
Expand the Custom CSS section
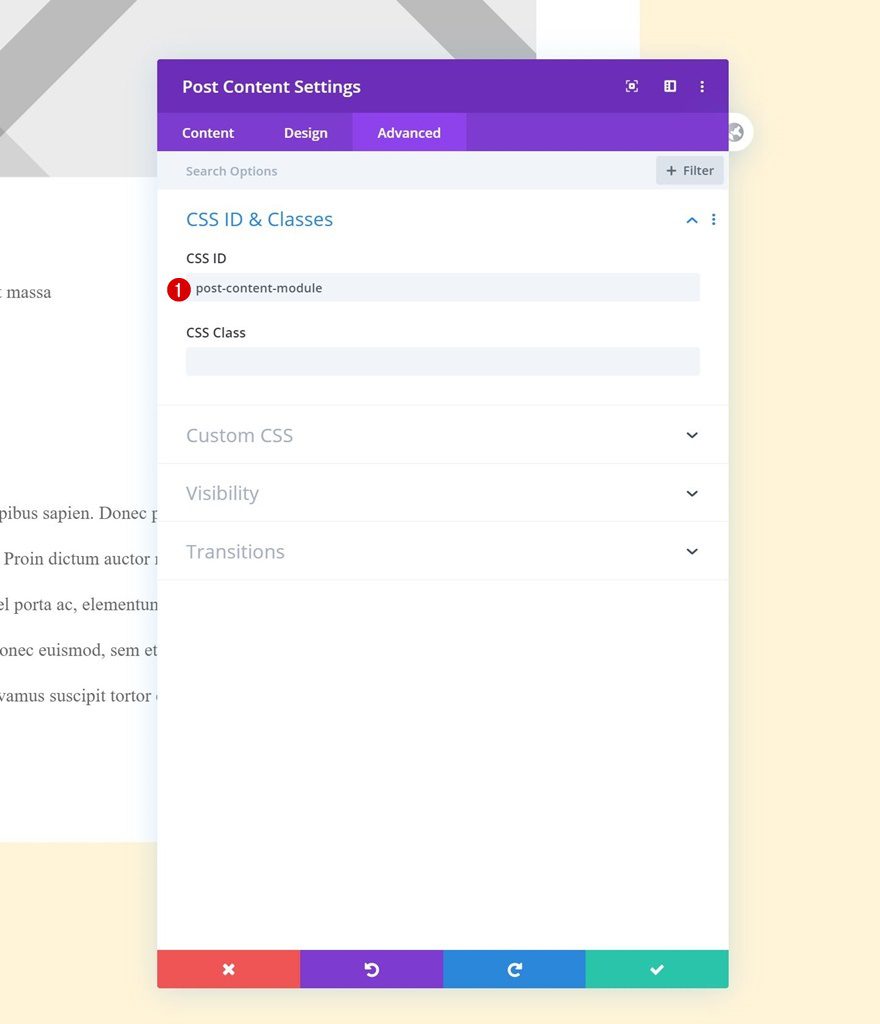443,435
